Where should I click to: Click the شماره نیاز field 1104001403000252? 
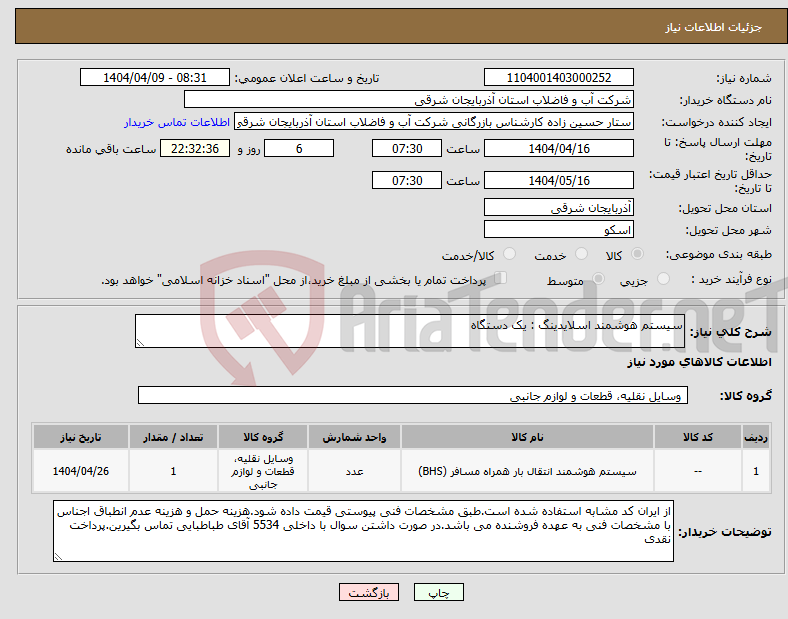[558, 77]
